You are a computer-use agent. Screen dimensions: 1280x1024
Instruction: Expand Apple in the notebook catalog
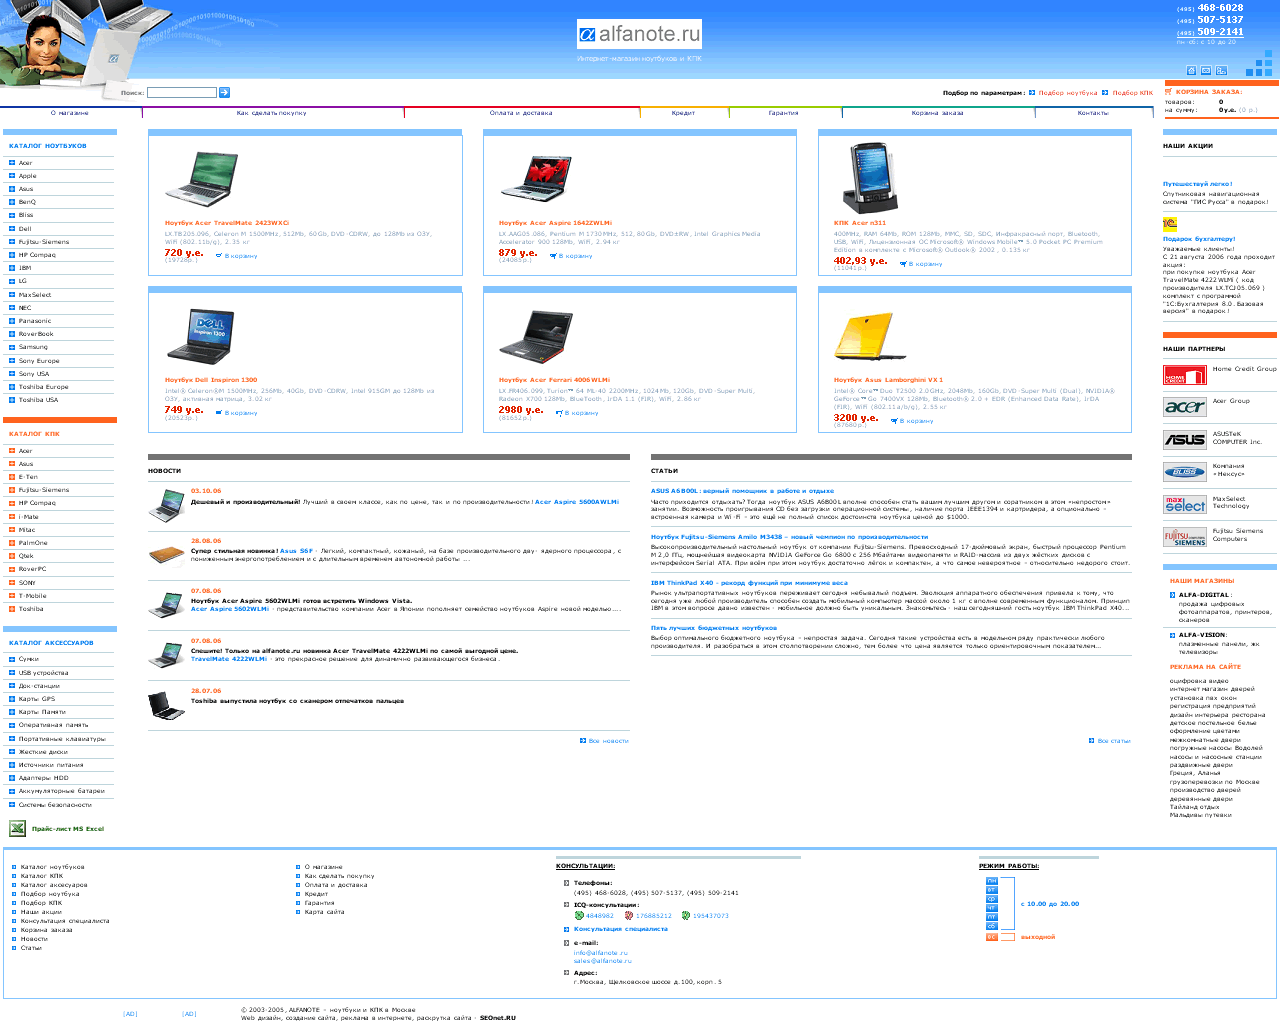click(12, 176)
